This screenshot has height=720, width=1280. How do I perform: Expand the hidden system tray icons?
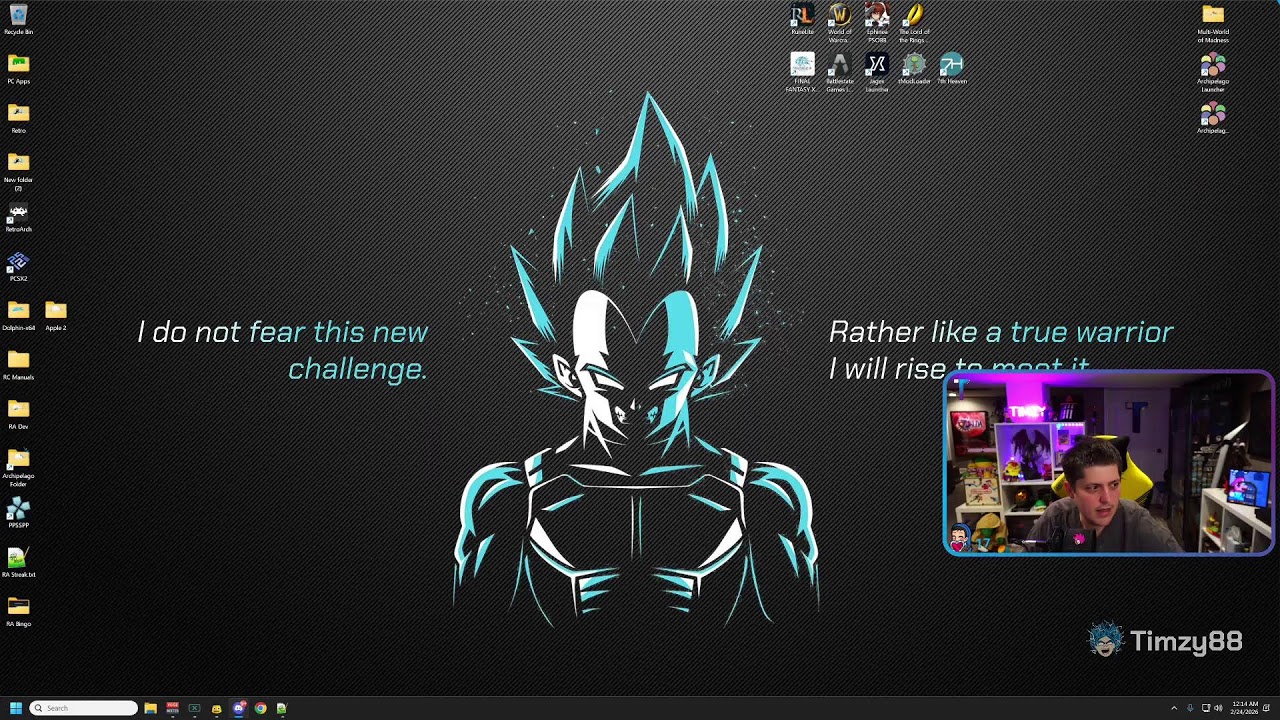point(1174,708)
